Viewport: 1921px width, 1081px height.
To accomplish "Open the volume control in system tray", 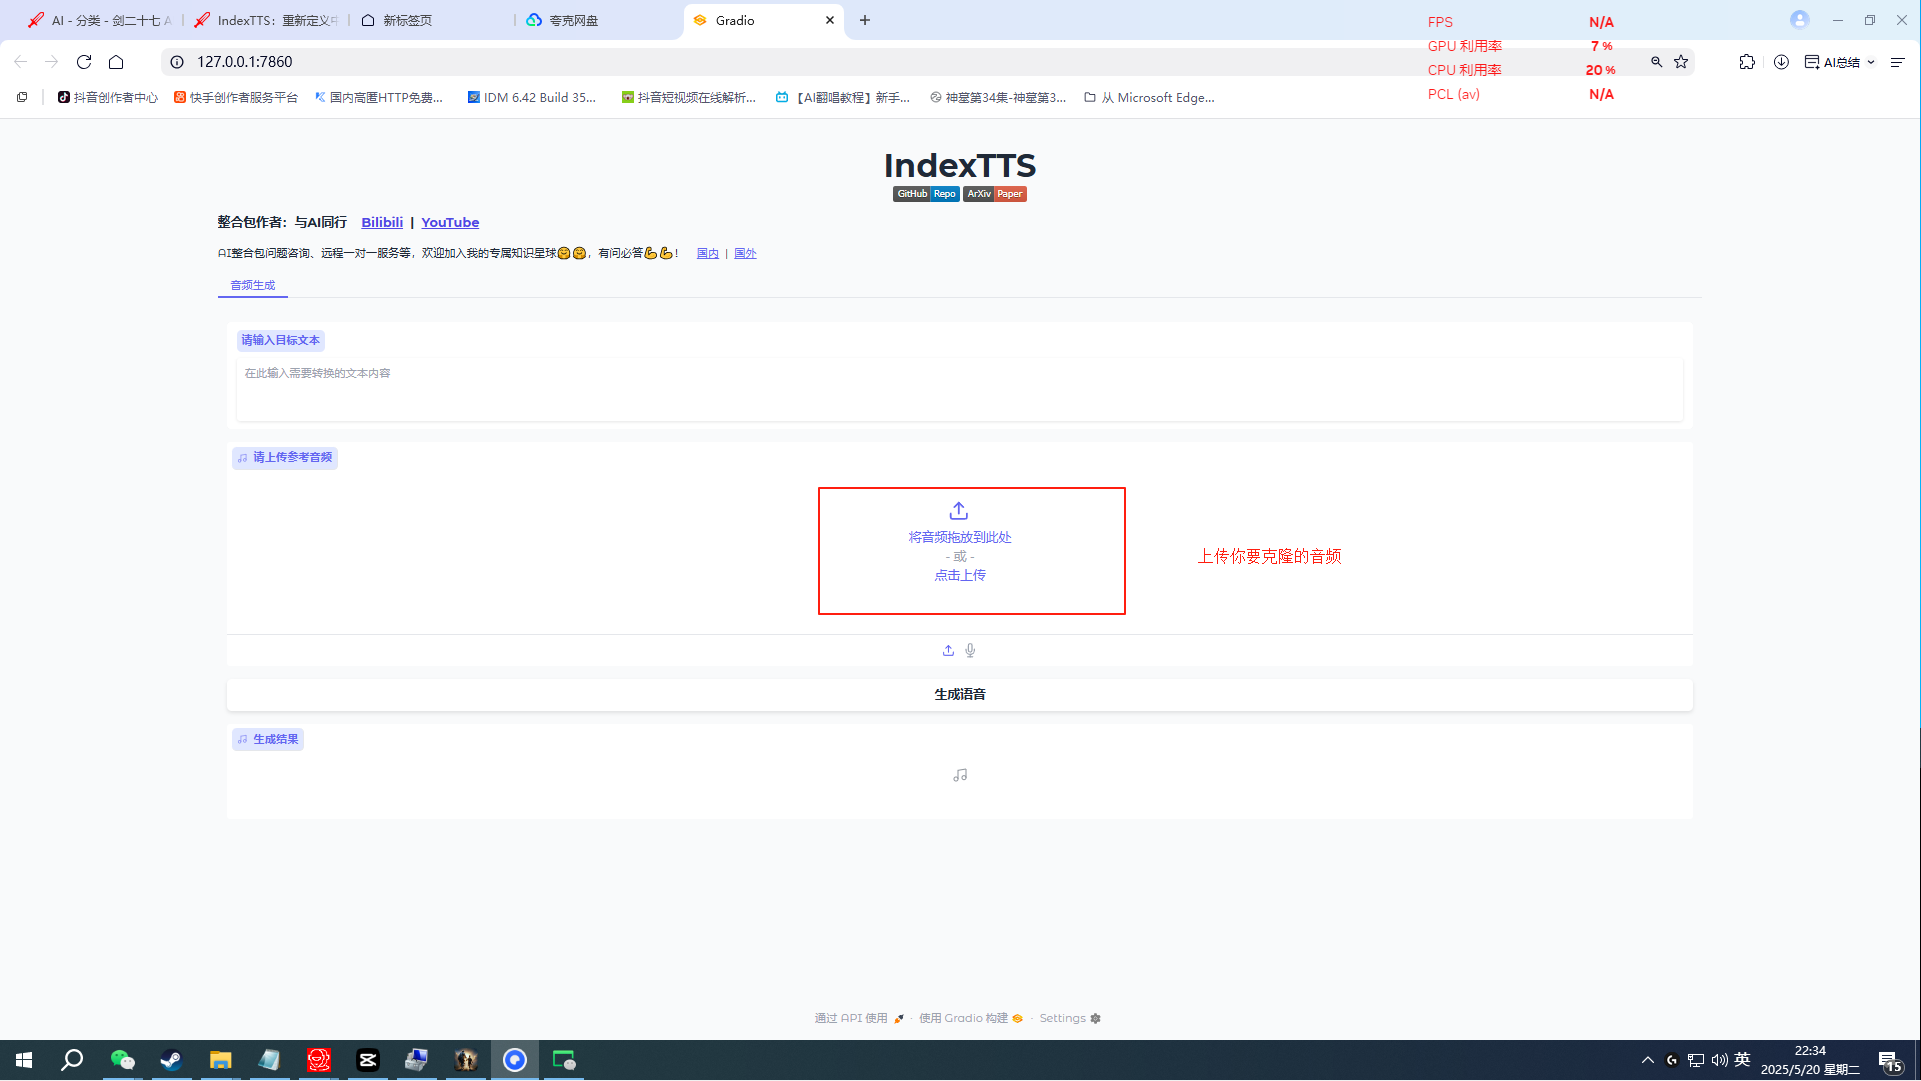I will (x=1720, y=1060).
